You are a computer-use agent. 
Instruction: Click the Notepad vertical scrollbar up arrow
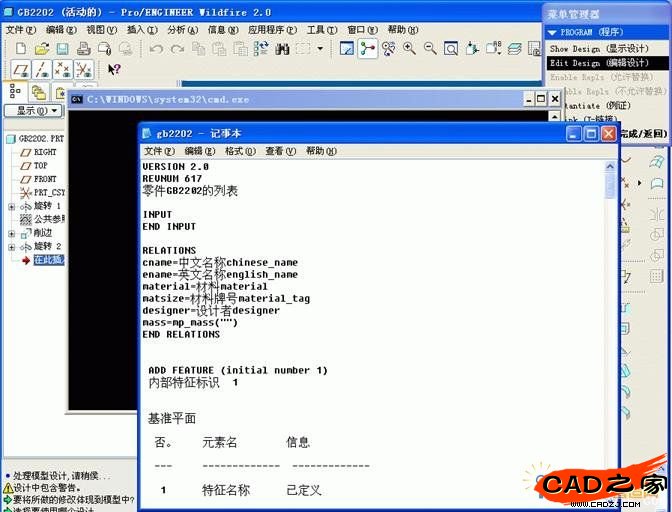coord(610,166)
